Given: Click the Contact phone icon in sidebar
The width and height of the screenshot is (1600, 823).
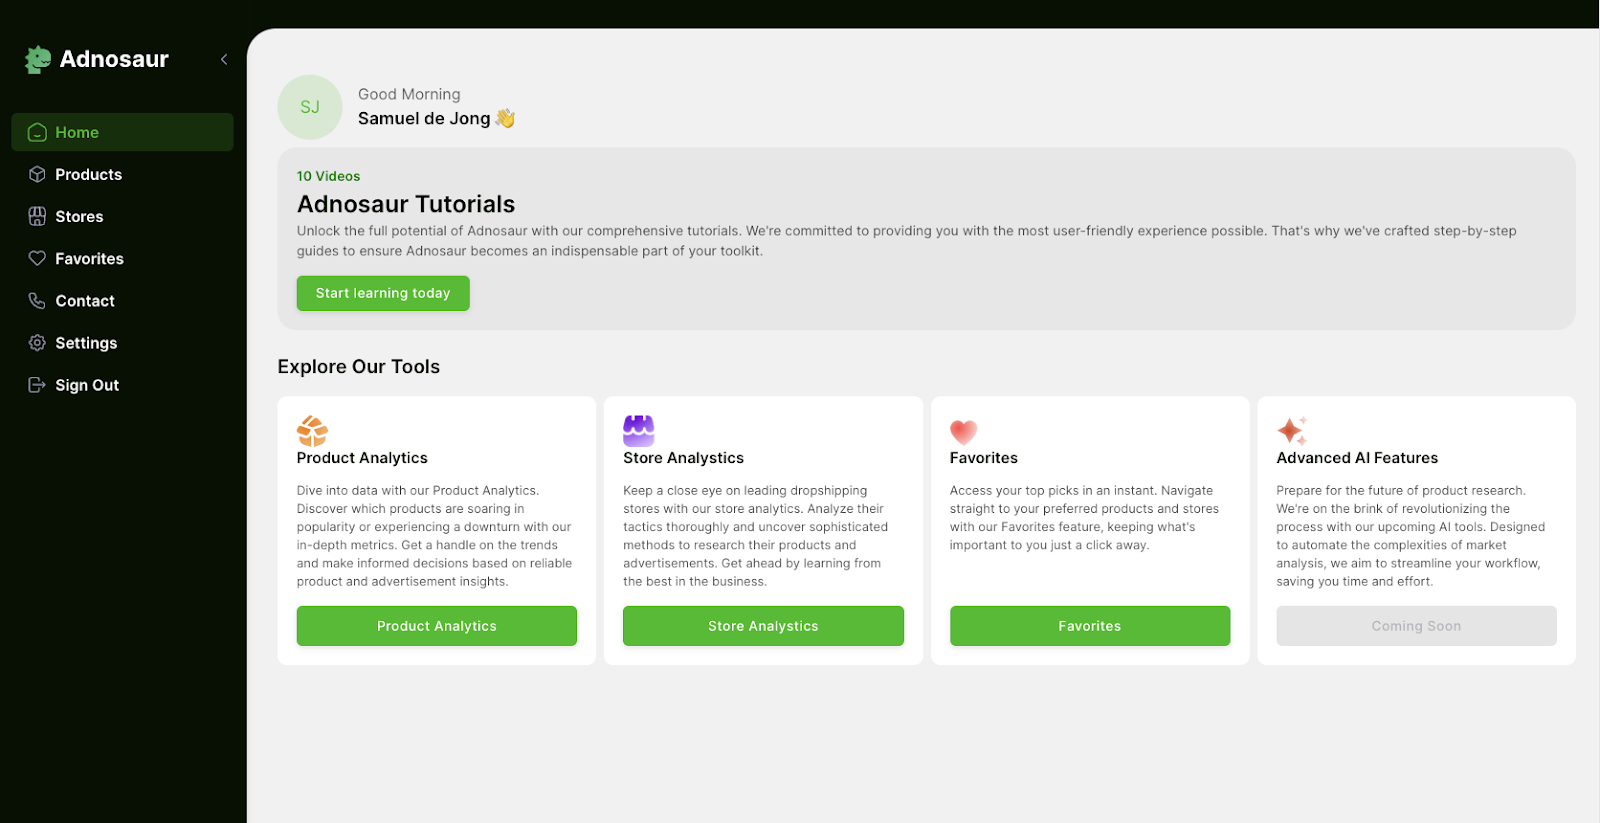Looking at the screenshot, I should (x=37, y=300).
